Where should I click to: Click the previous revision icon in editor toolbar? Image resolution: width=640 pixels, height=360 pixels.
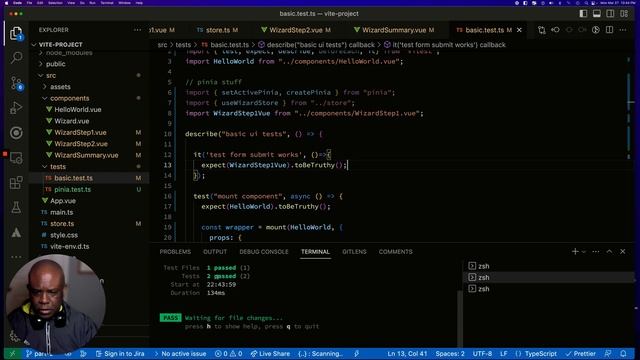coord(555,30)
